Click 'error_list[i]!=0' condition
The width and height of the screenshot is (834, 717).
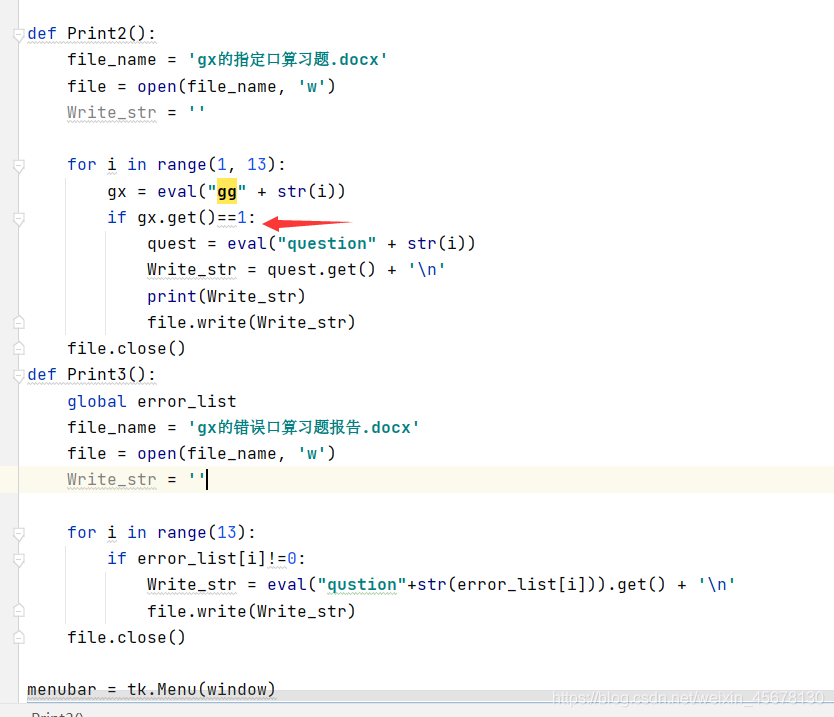point(217,558)
